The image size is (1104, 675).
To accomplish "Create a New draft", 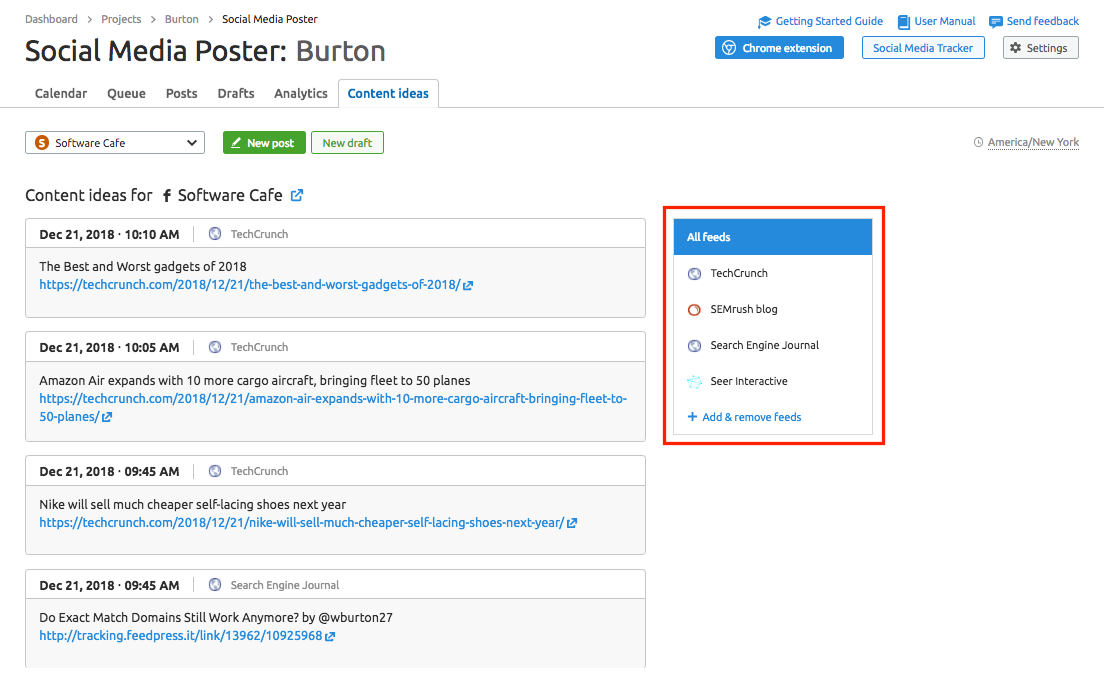I will pyautogui.click(x=347, y=143).
